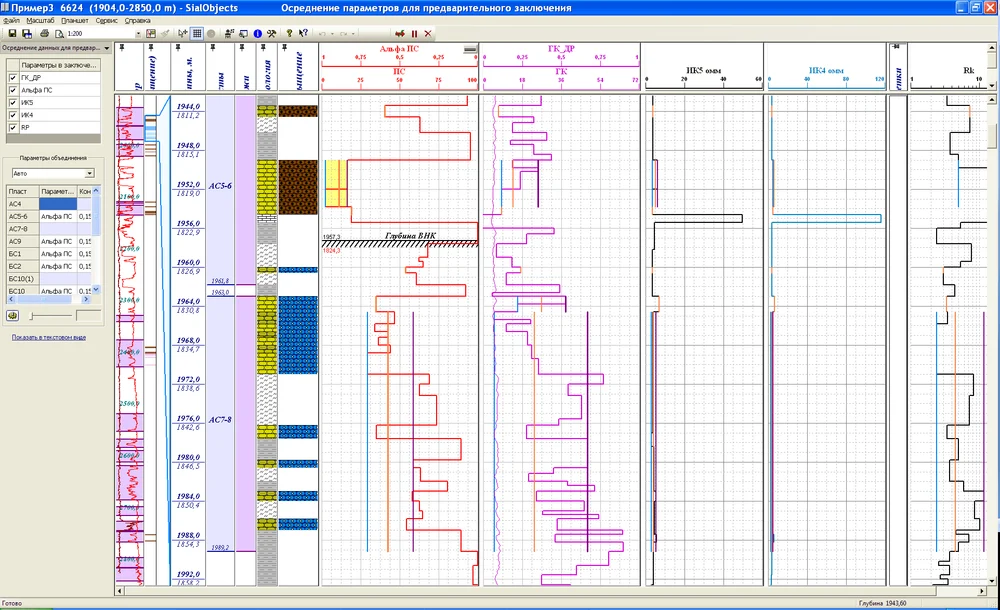The width and height of the screenshot is (1000, 610).
Task: Click the blue Info icon
Action: pyautogui.click(x=257, y=33)
